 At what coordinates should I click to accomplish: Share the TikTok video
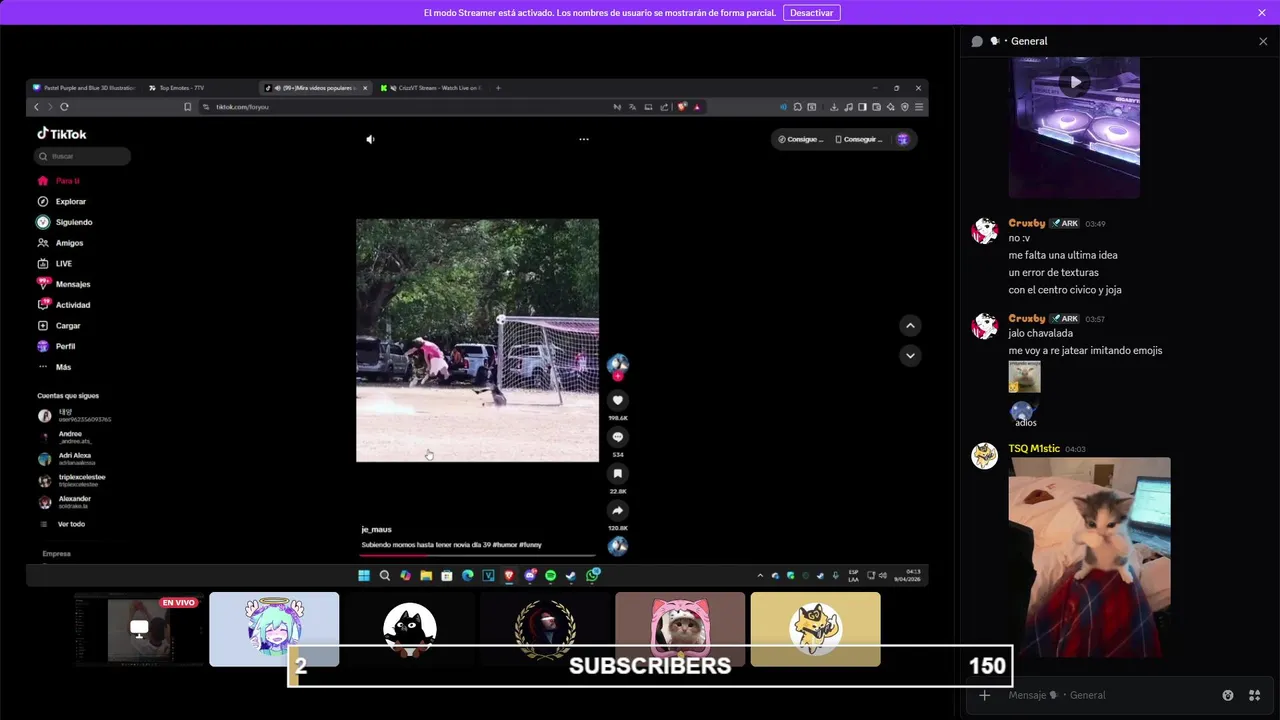[618, 511]
